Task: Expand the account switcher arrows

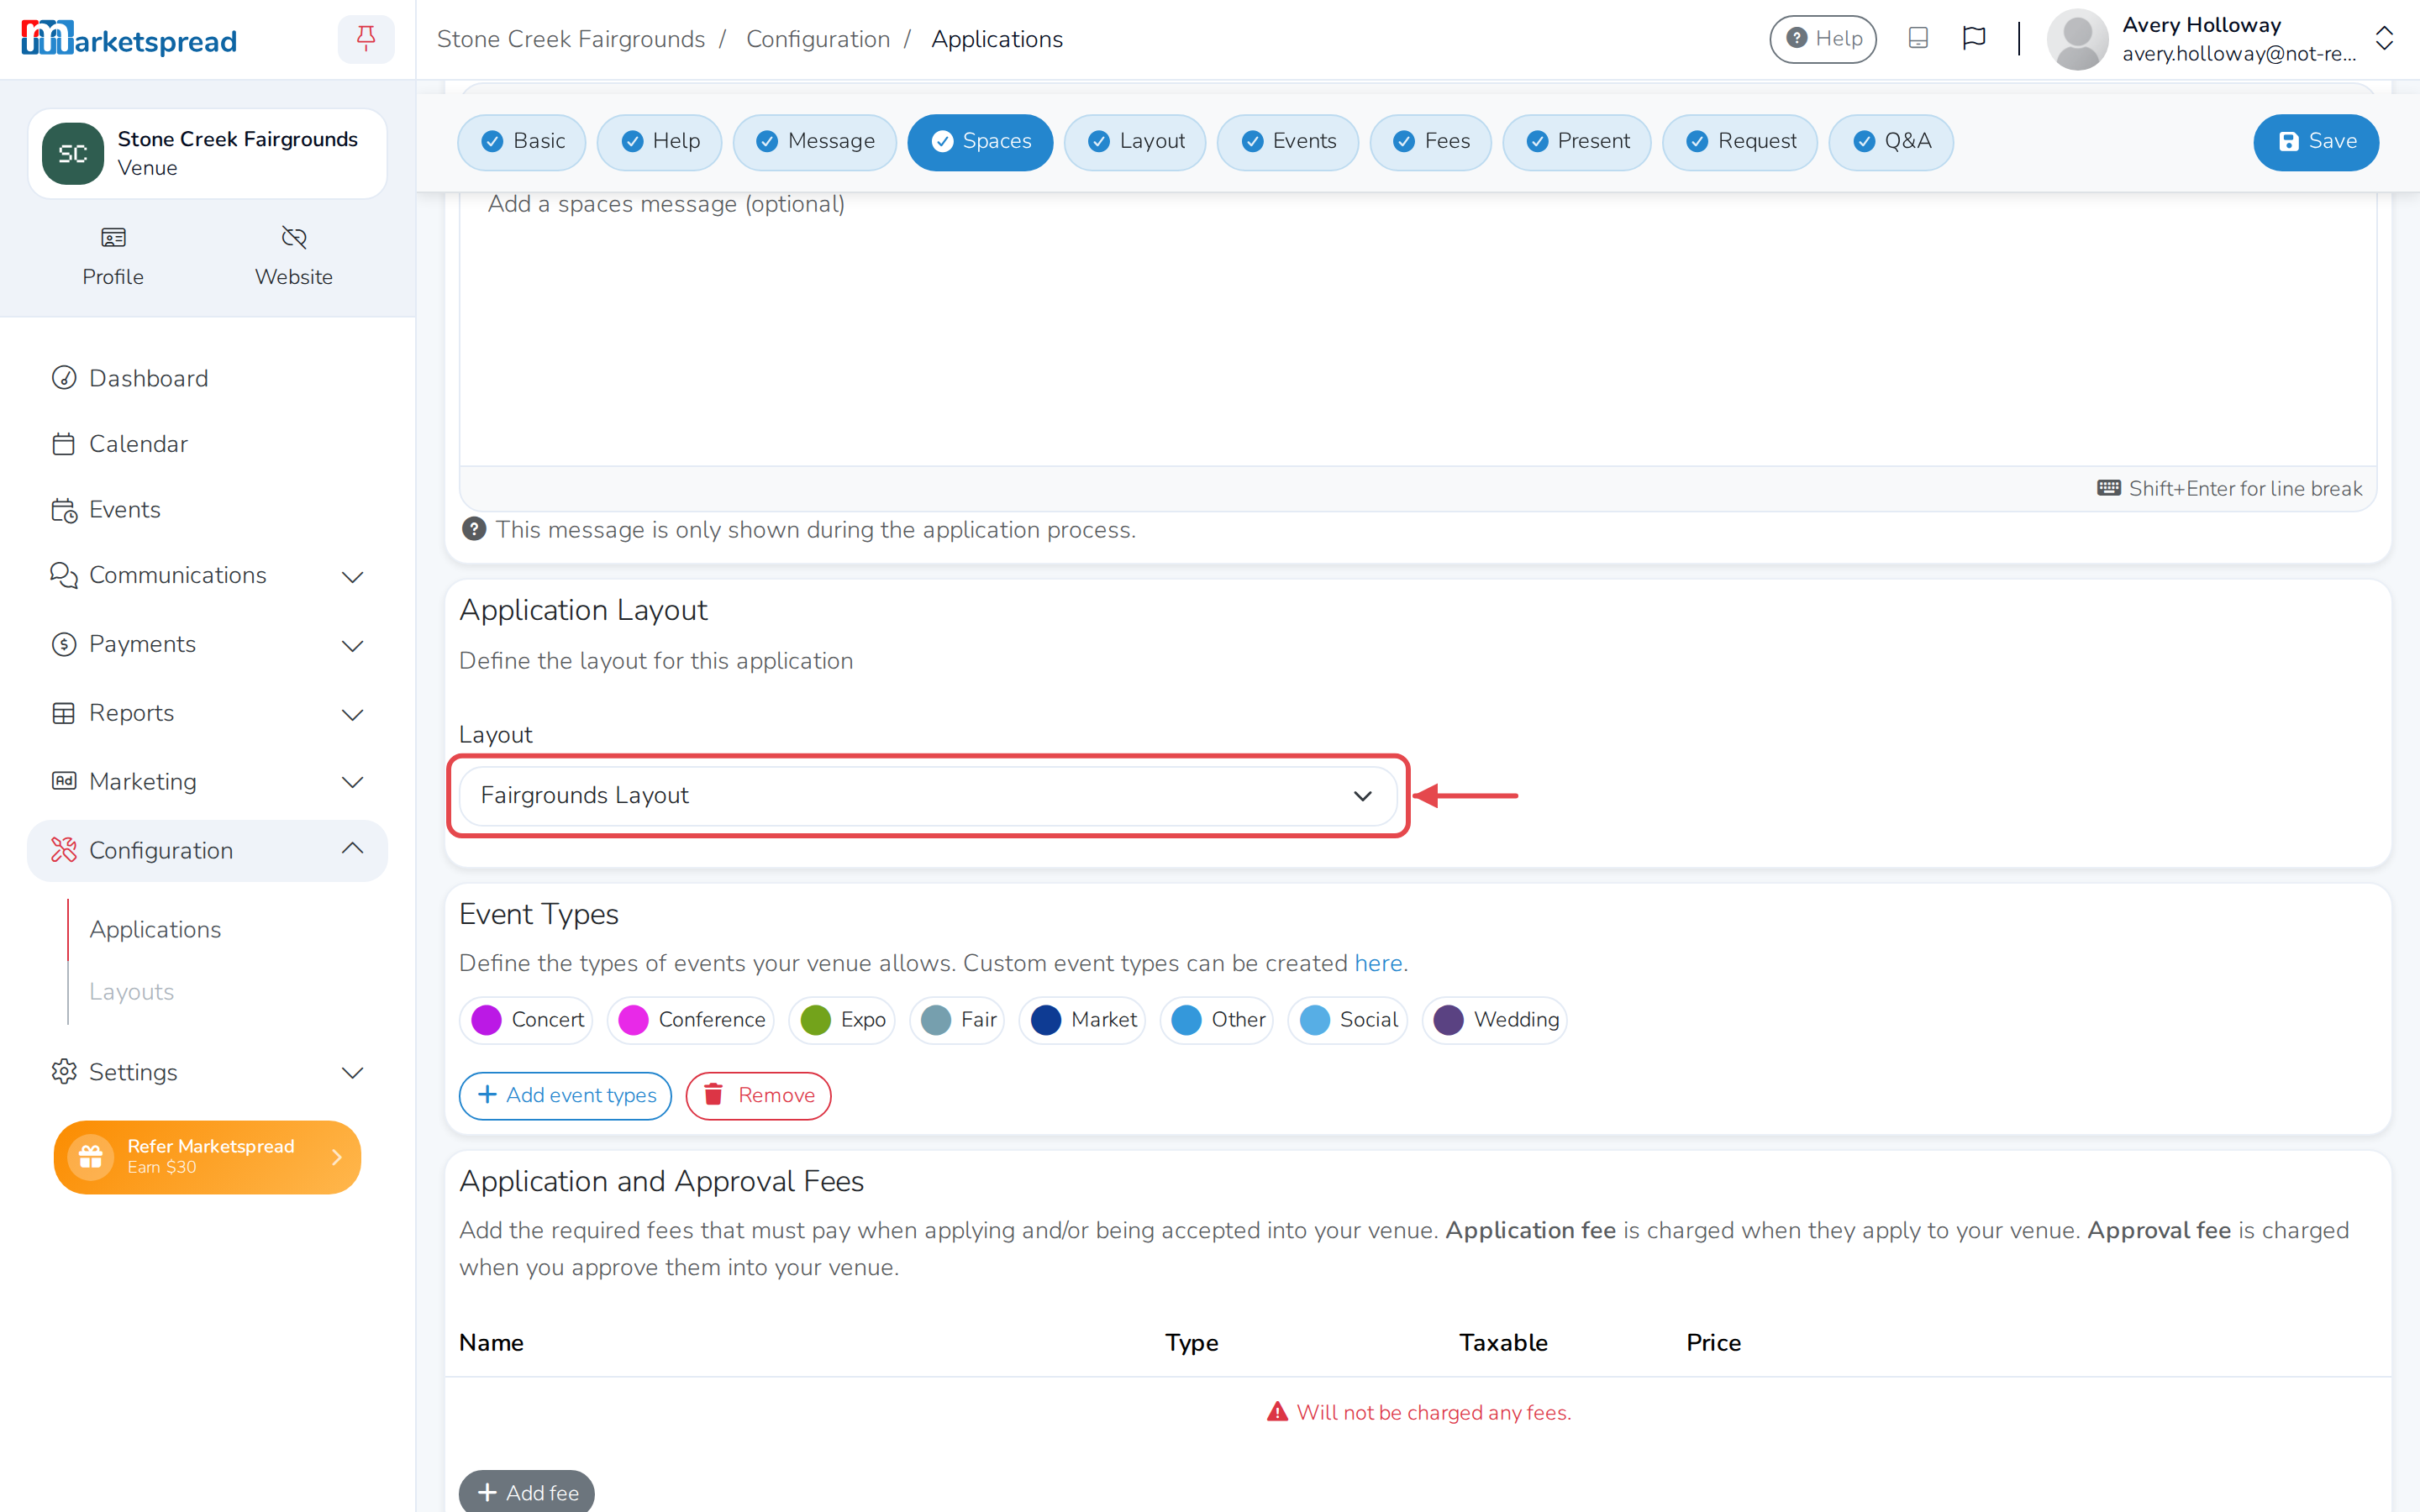Action: [2384, 39]
